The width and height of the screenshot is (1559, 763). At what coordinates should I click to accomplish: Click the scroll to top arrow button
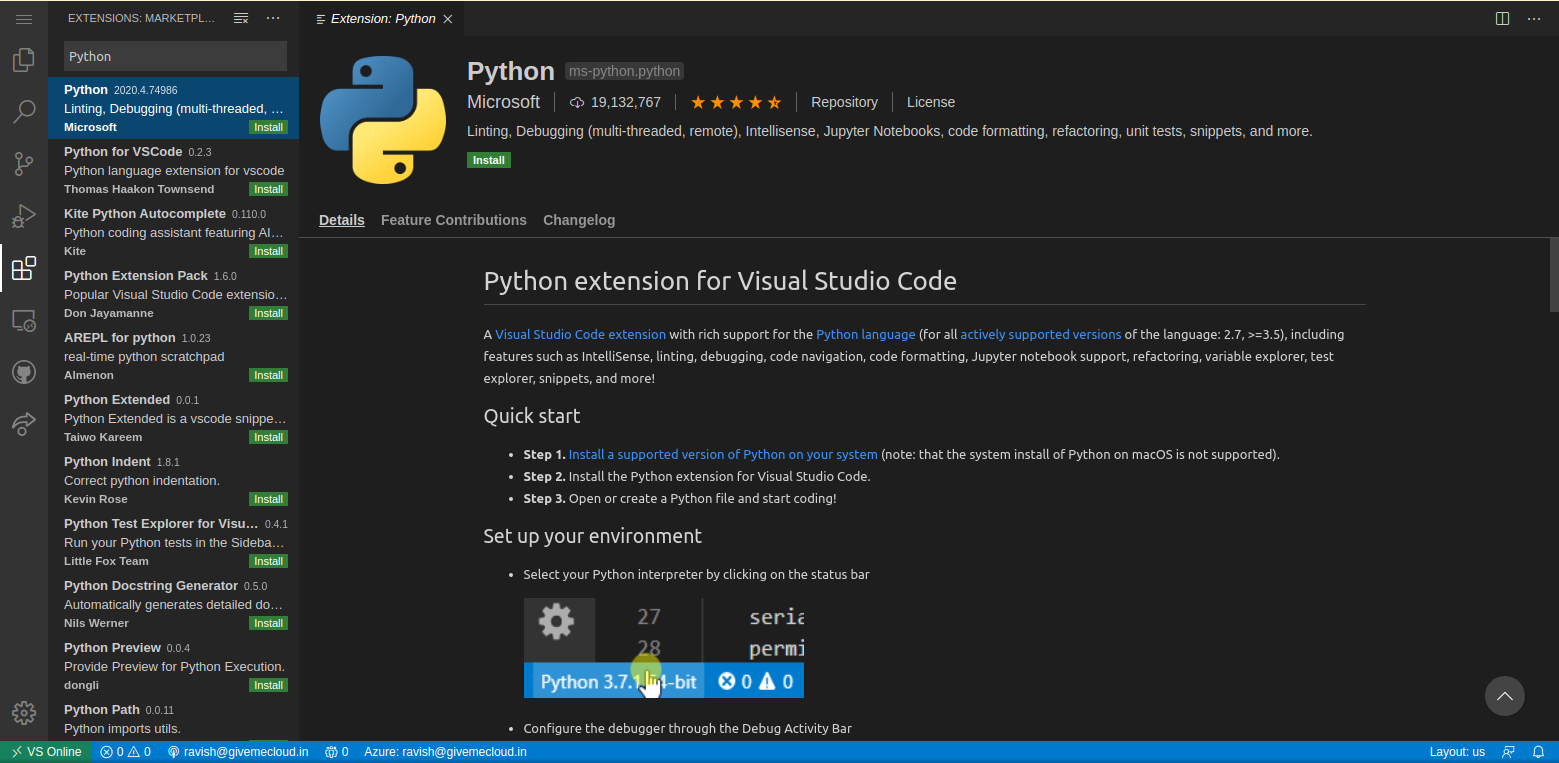[1504, 696]
